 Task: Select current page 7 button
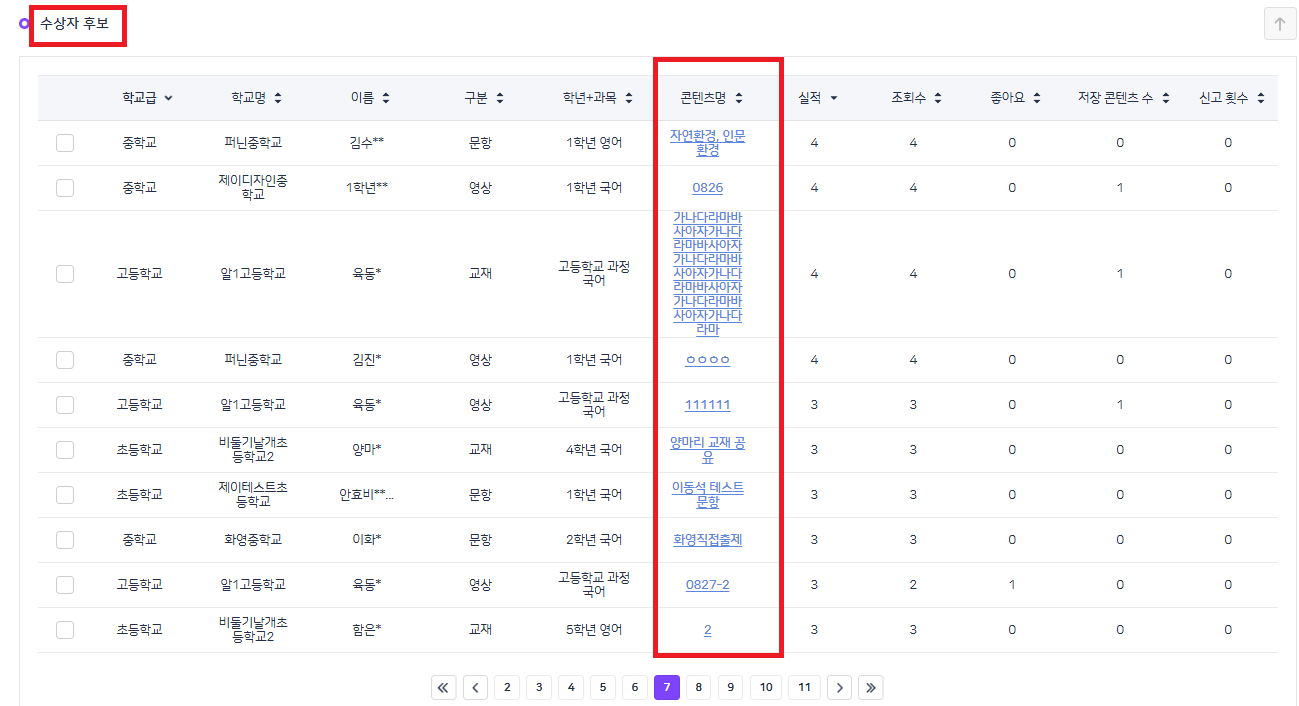pyautogui.click(x=667, y=687)
